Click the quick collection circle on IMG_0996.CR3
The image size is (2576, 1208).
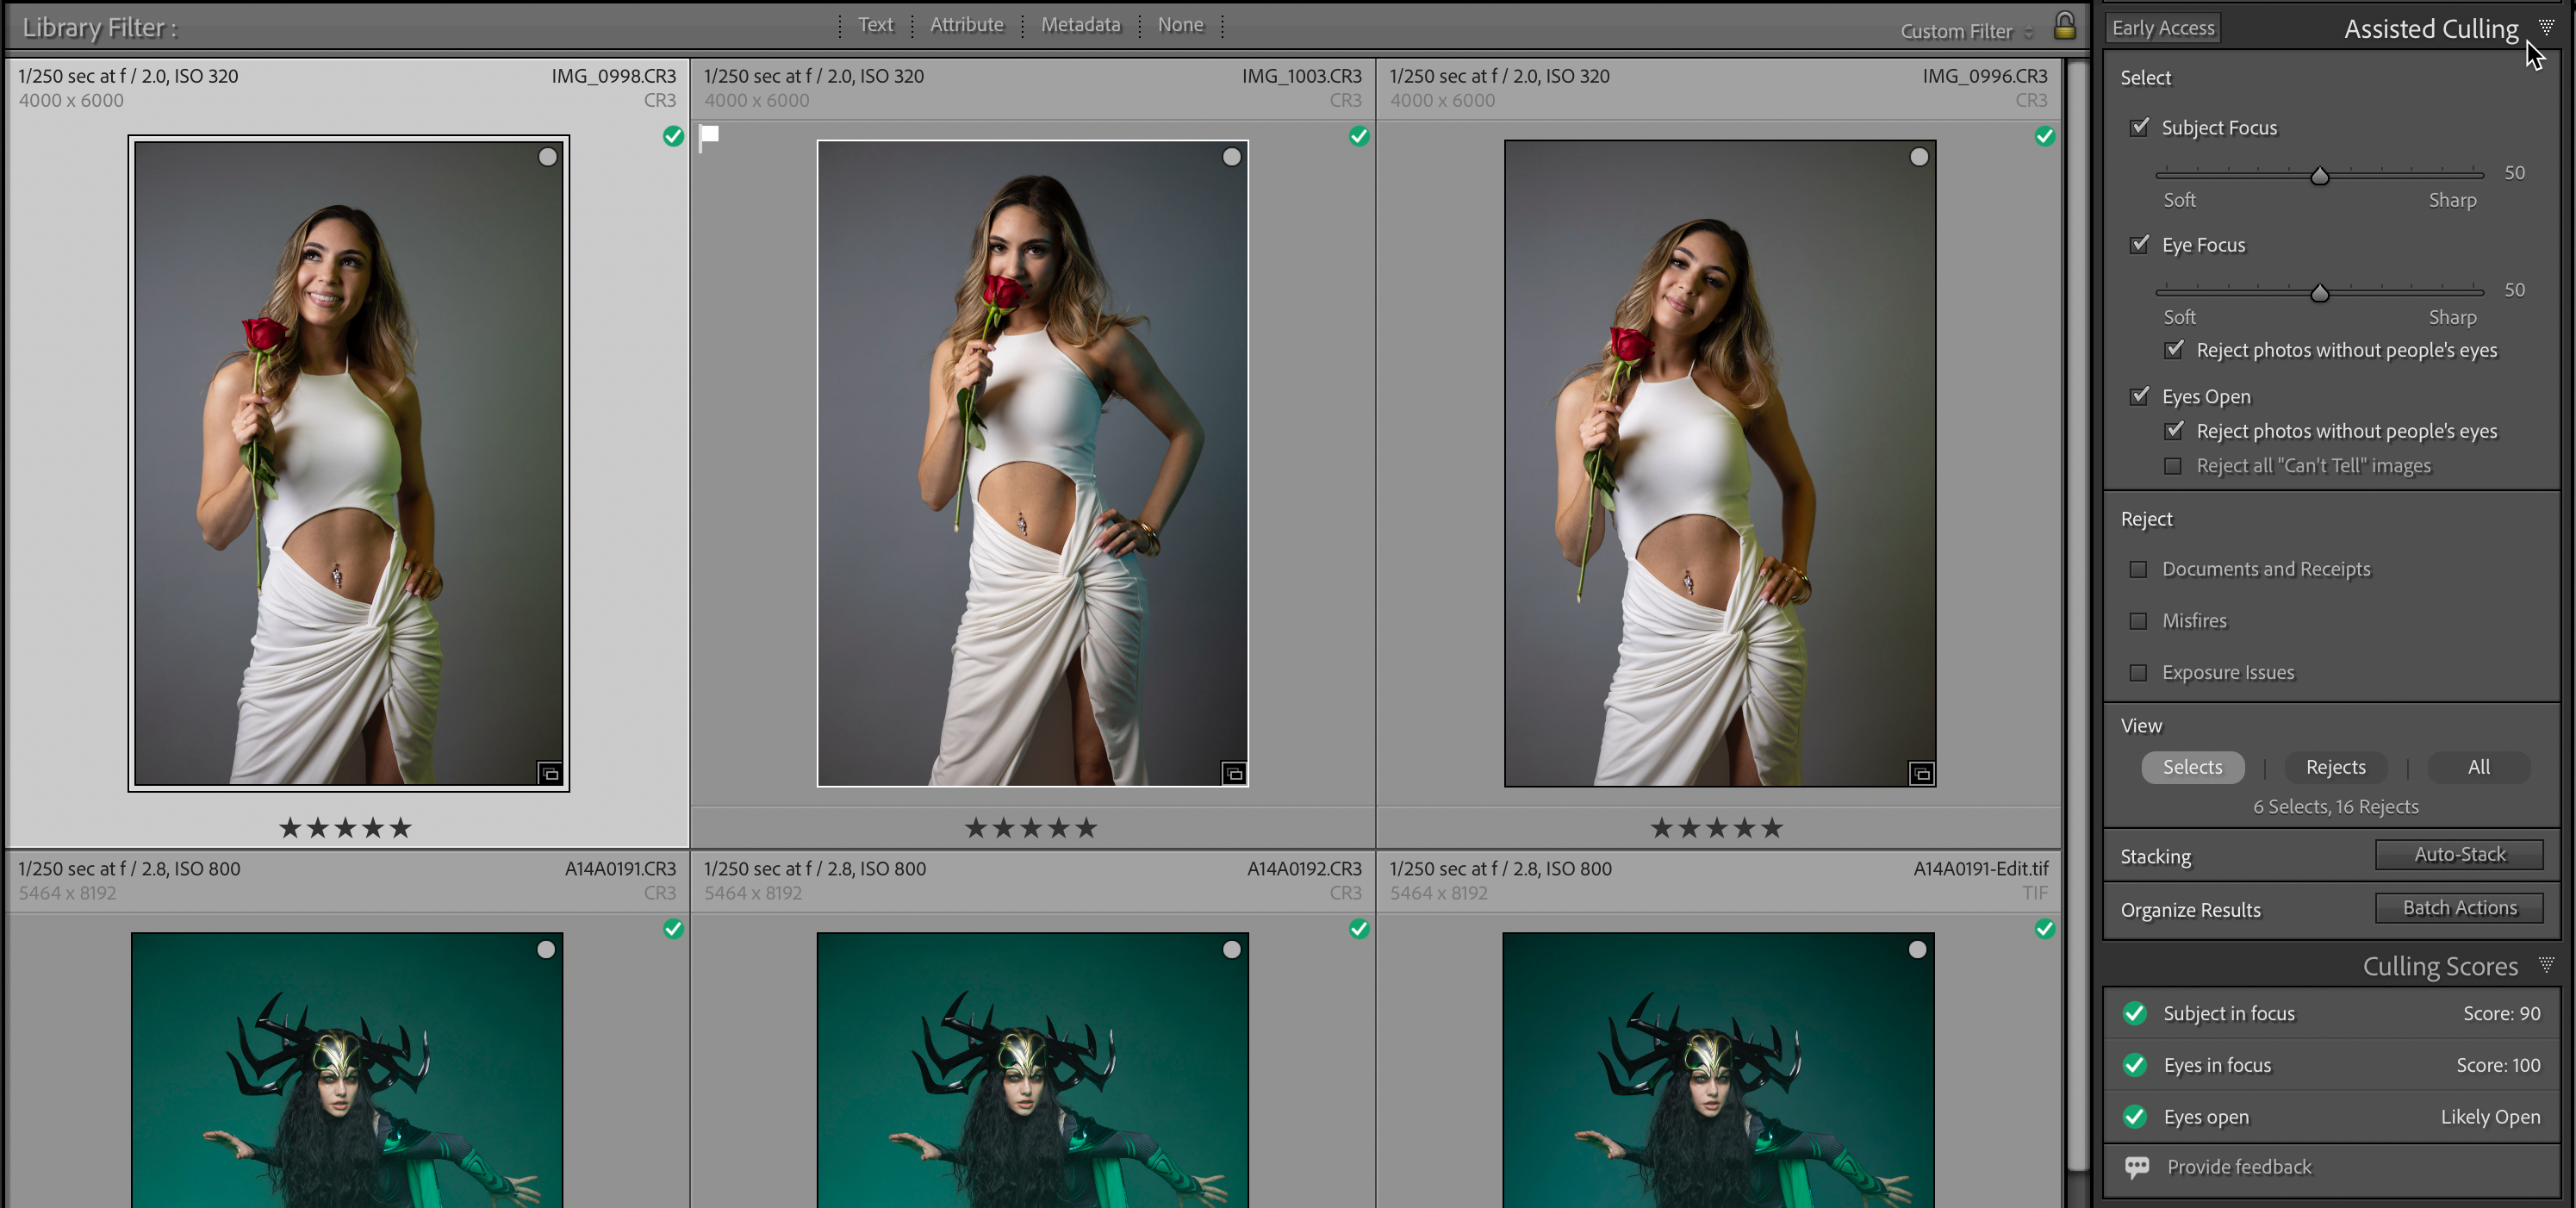[1918, 157]
